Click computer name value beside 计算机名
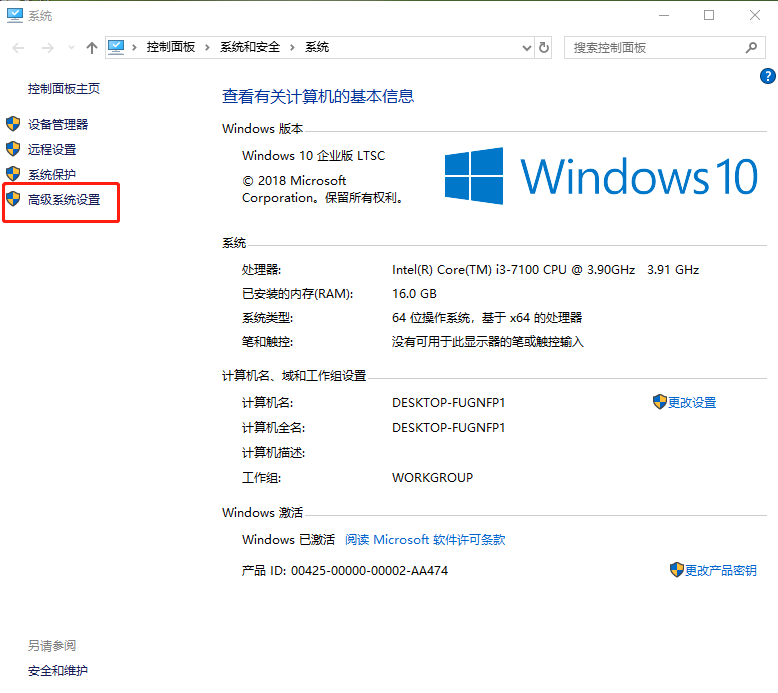Image resolution: width=778 pixels, height=693 pixels. point(449,403)
